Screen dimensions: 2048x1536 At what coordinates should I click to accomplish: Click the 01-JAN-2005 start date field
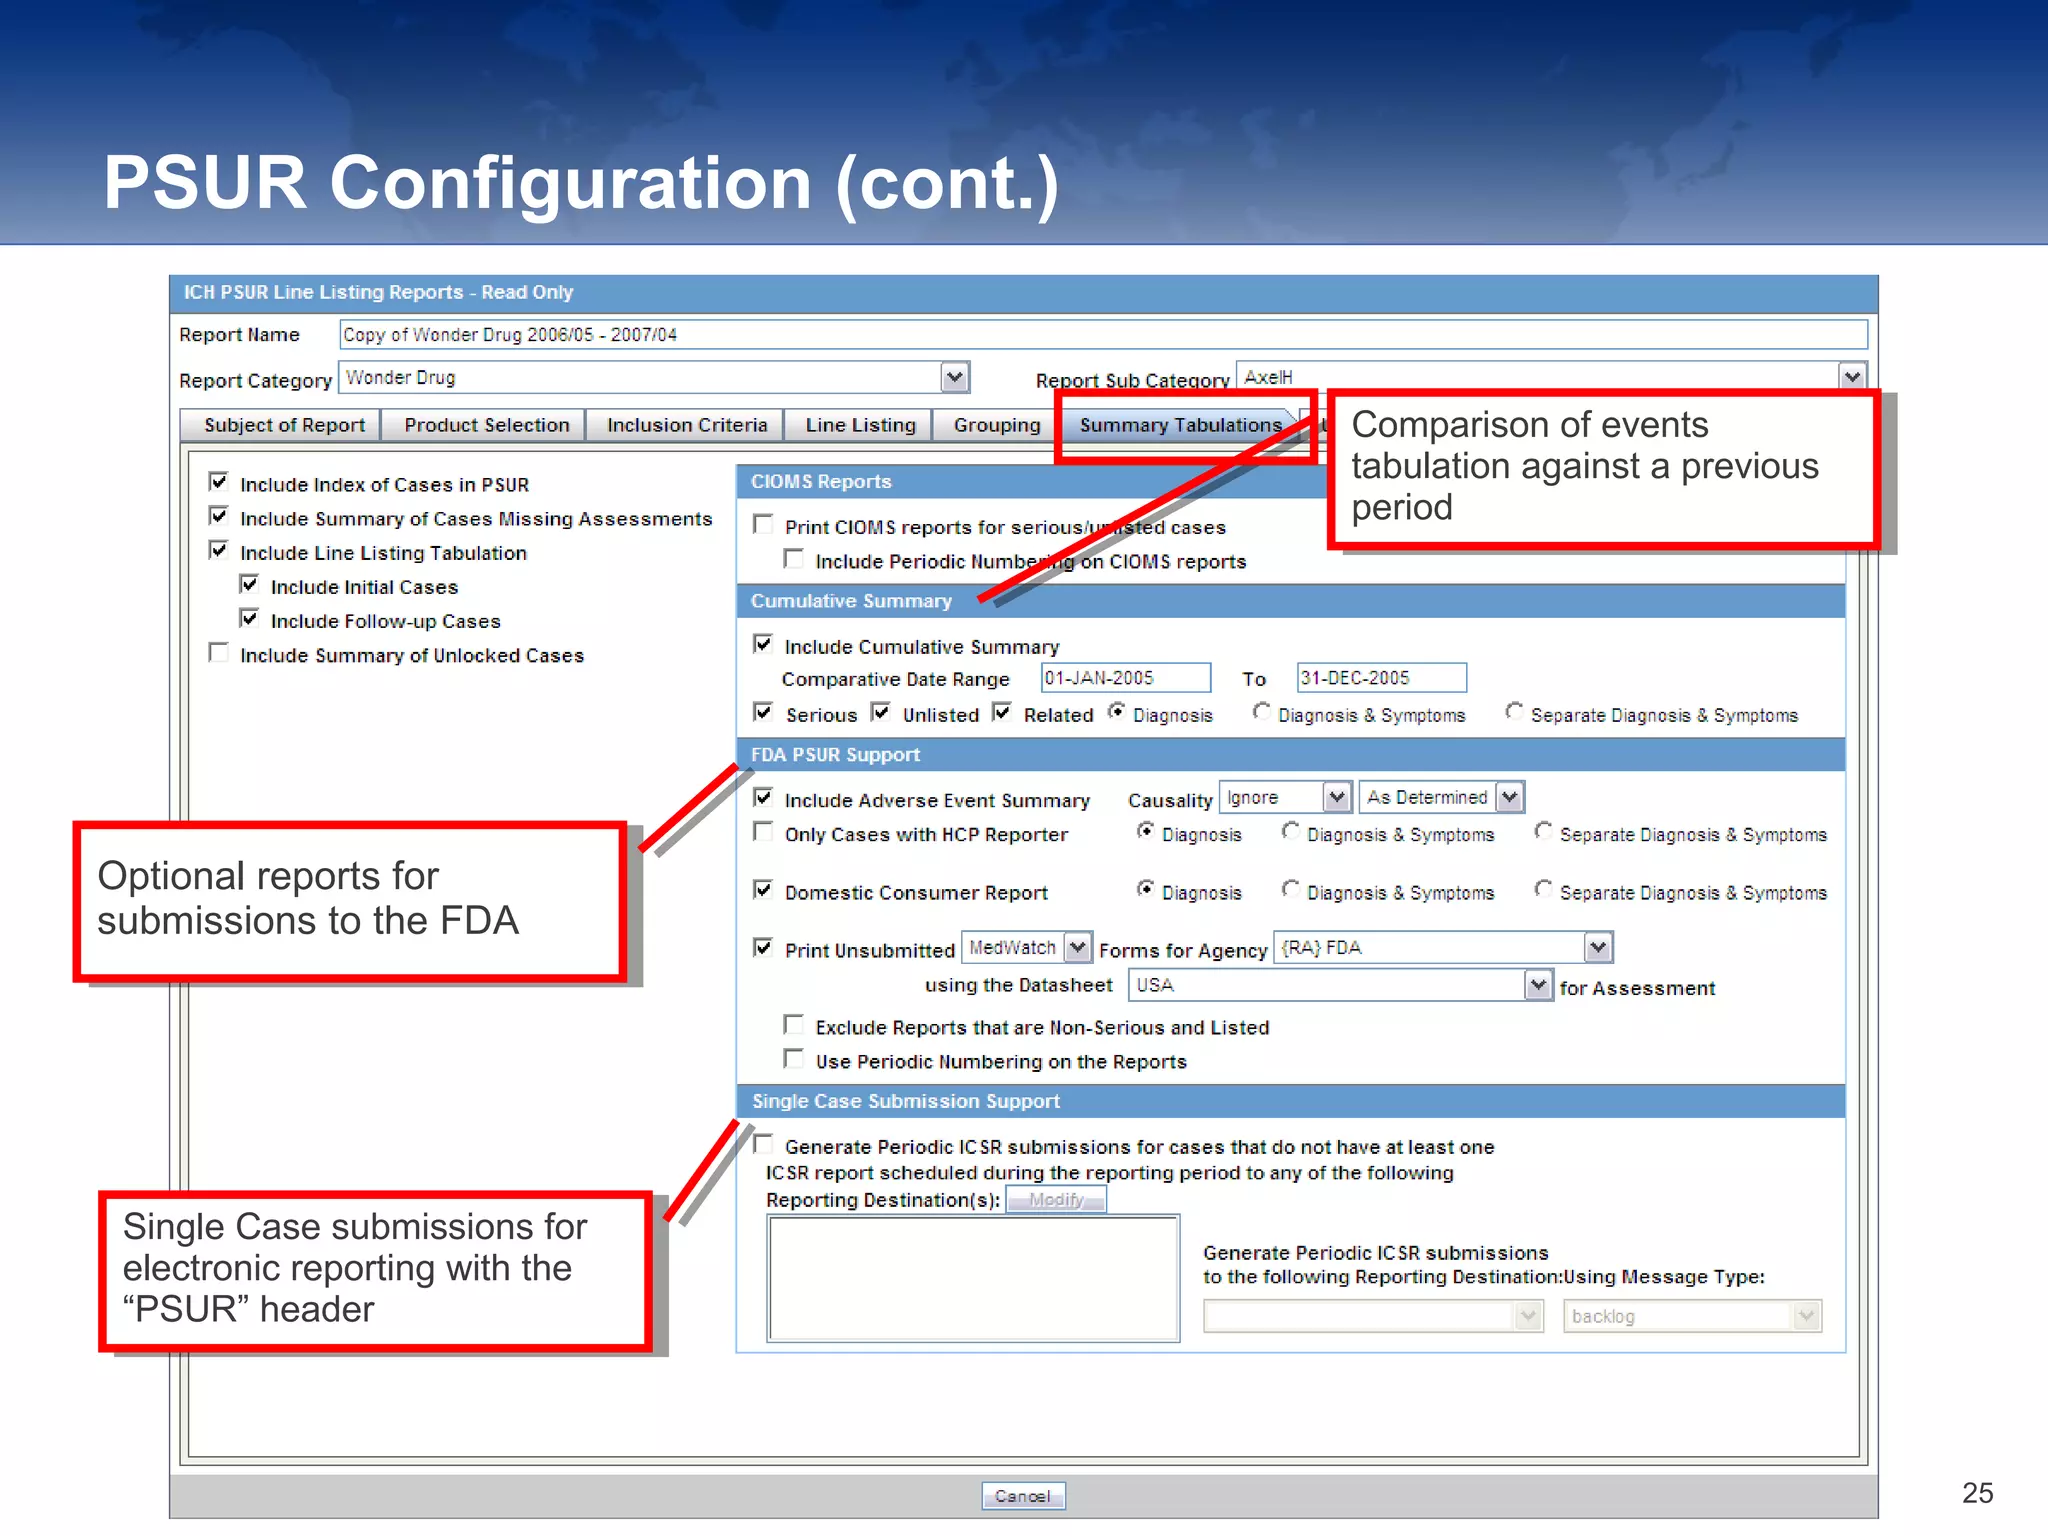1126,677
